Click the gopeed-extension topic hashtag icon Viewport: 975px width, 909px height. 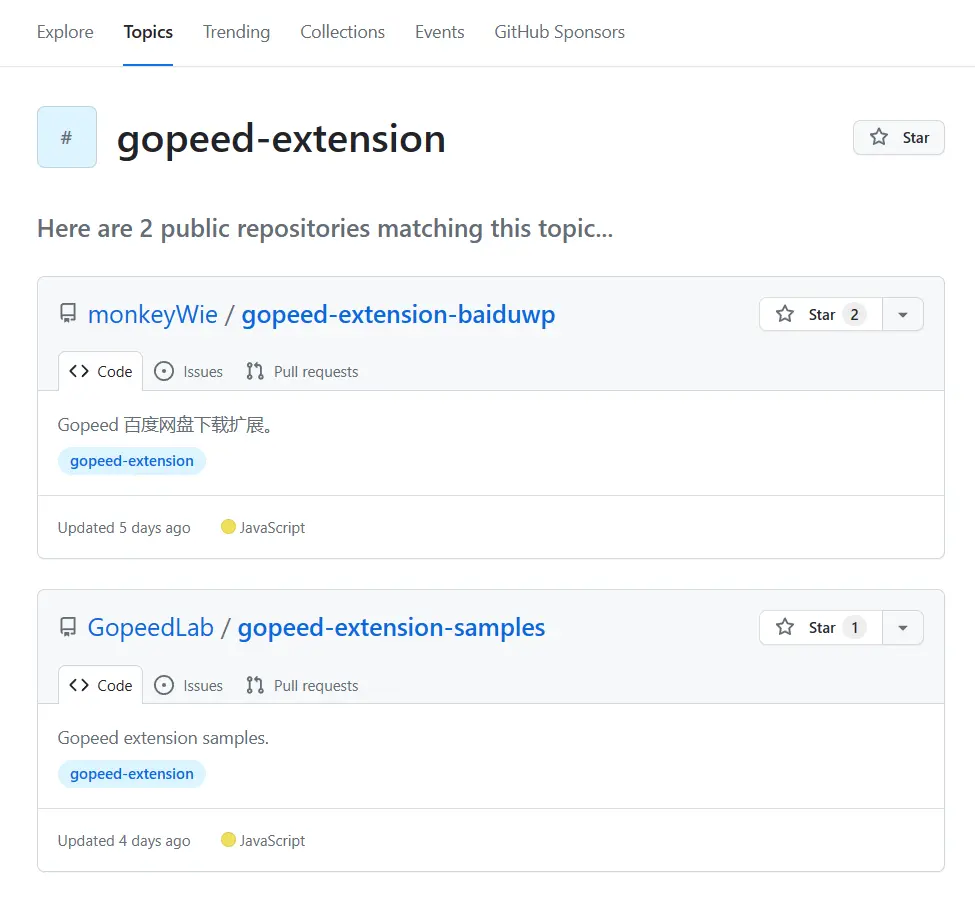[66, 137]
